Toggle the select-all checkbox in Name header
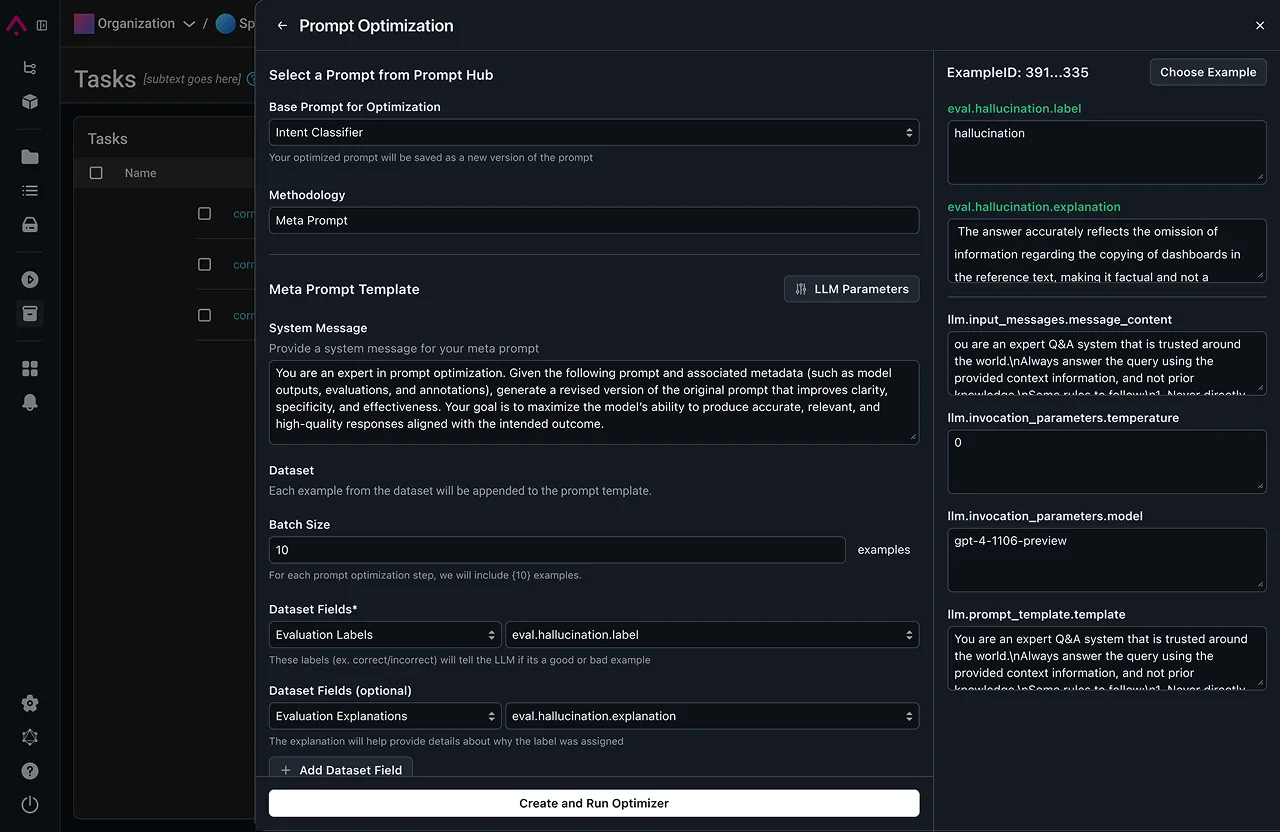The width and height of the screenshot is (1280, 832). tap(95, 172)
